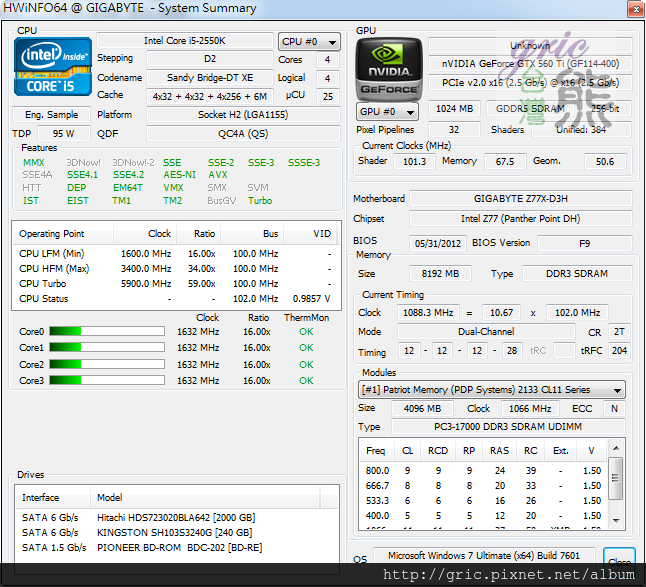The height and width of the screenshot is (587, 646).
Task: Click the Intel Core i5-2550K name field
Action: 185,41
